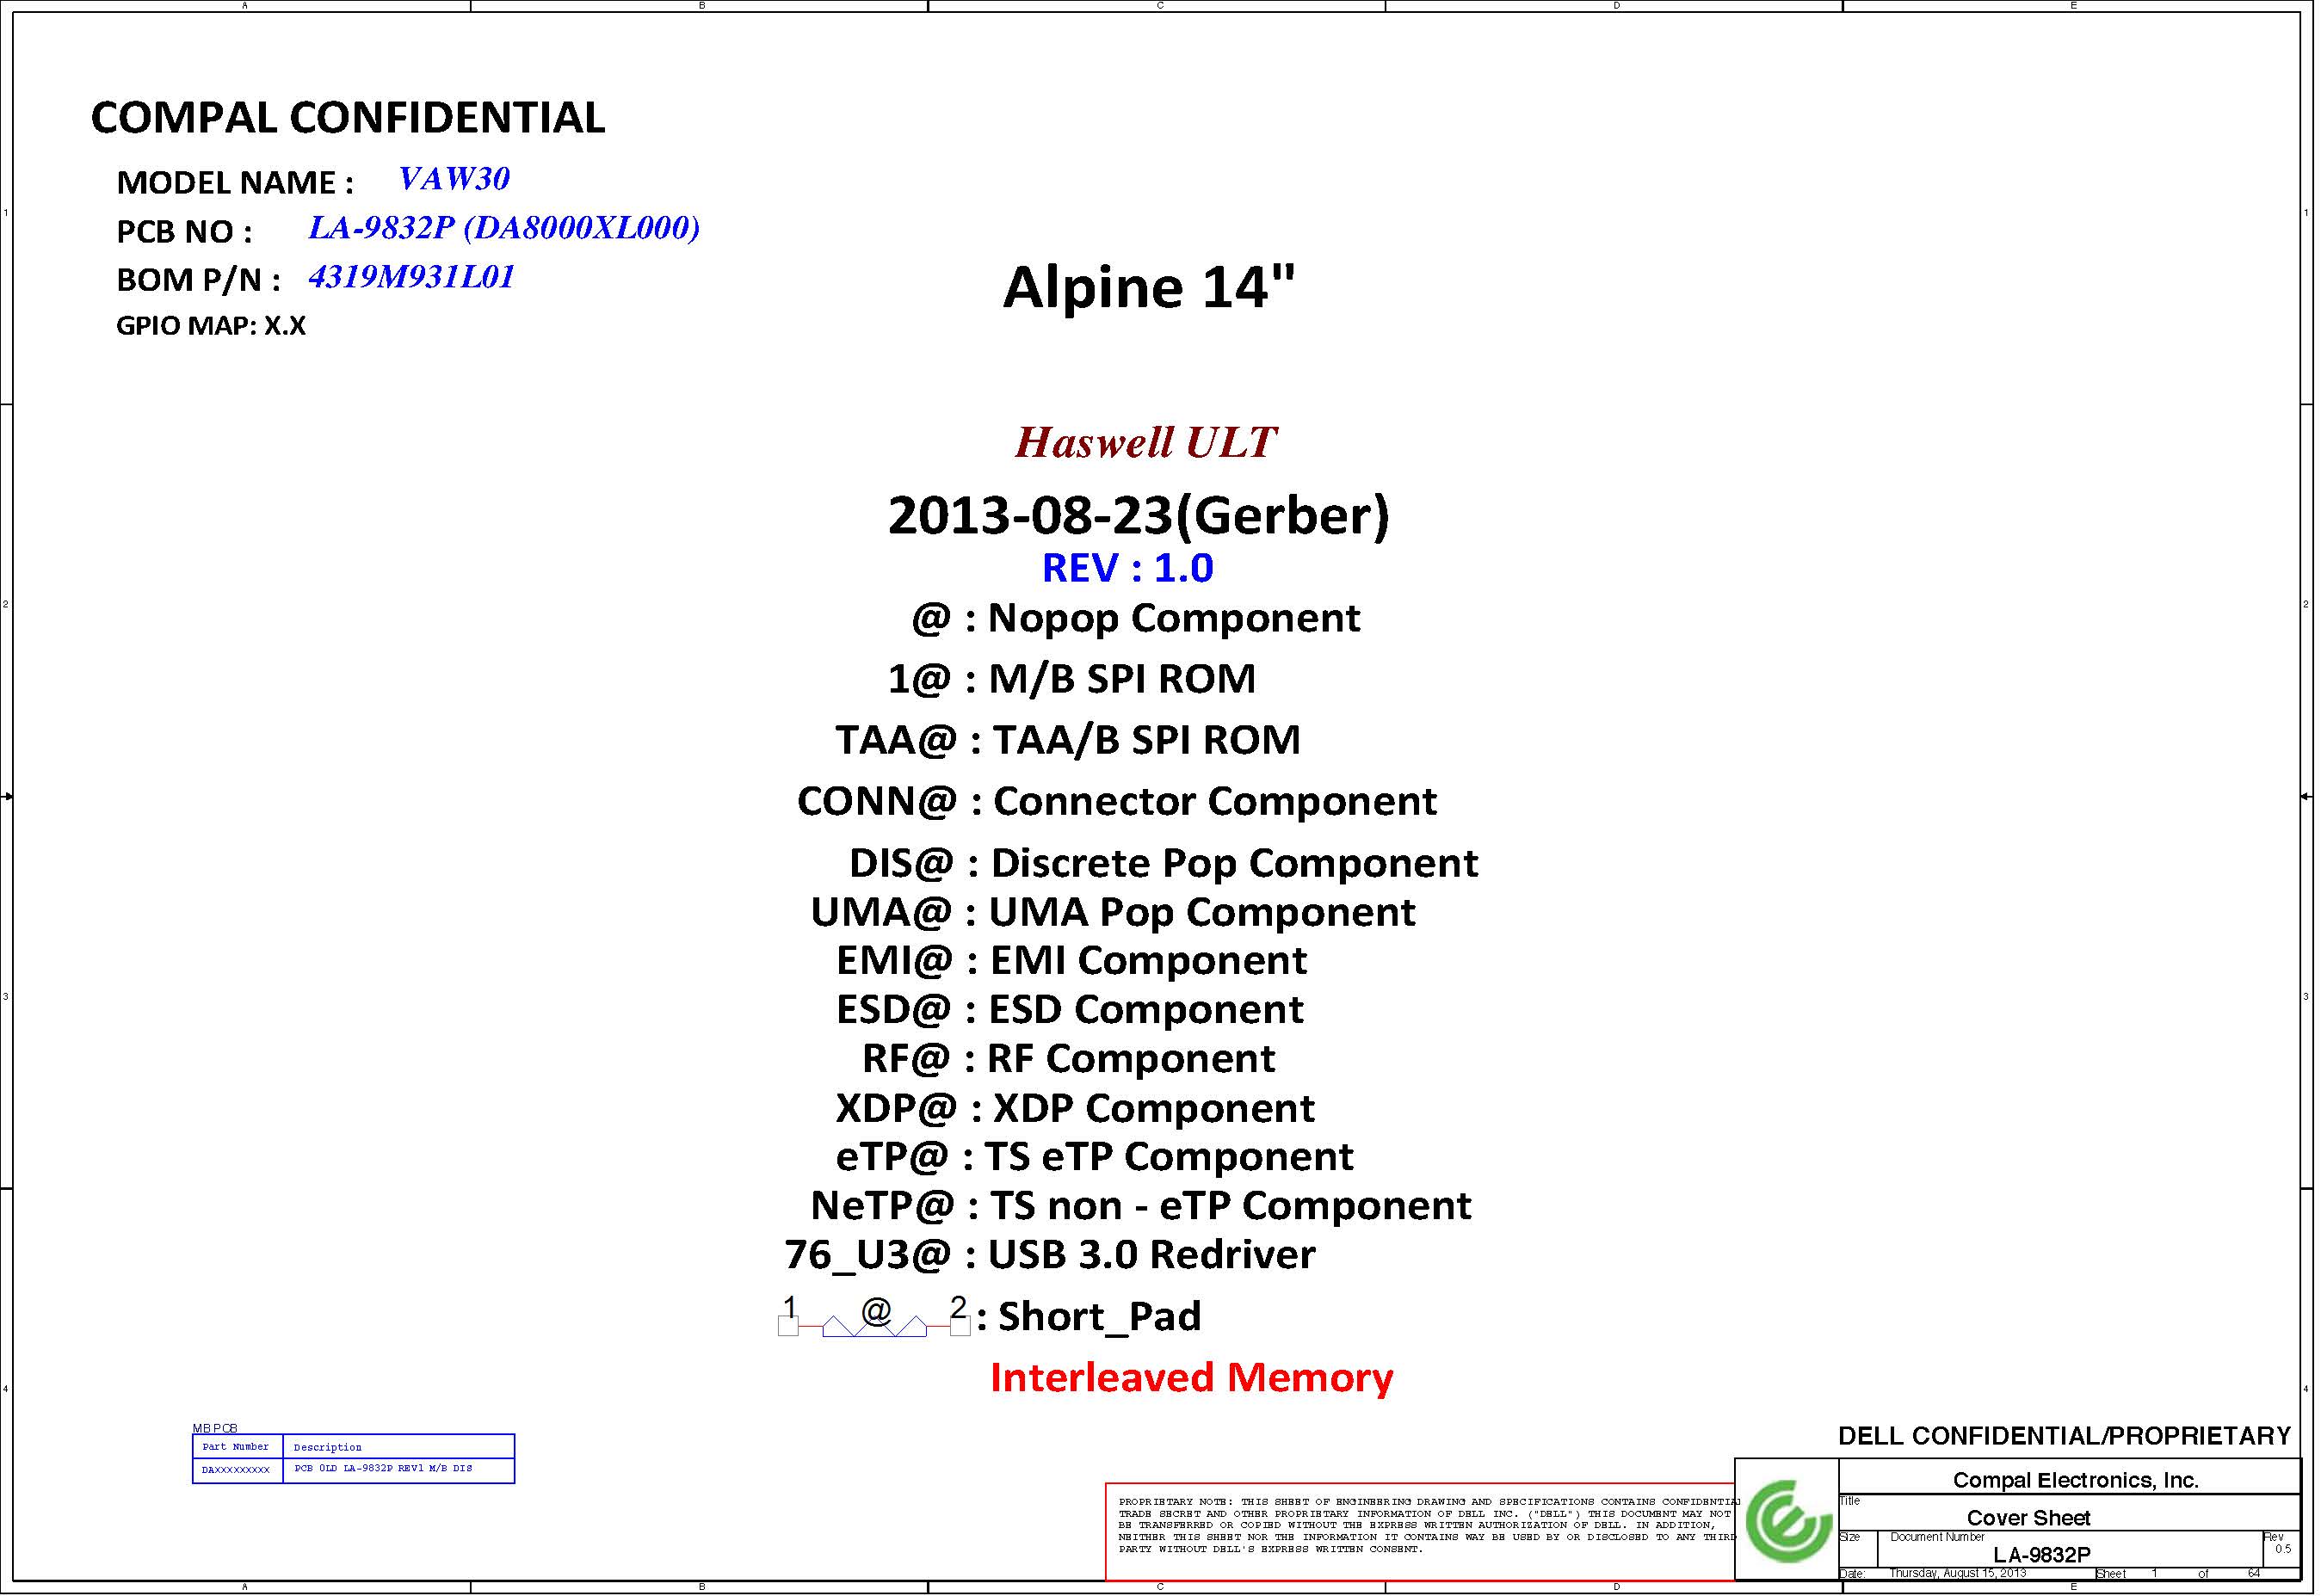This screenshot has height=1596, width=2321.
Task: Click the green Compal logo in title block
Action: click(x=1788, y=1521)
